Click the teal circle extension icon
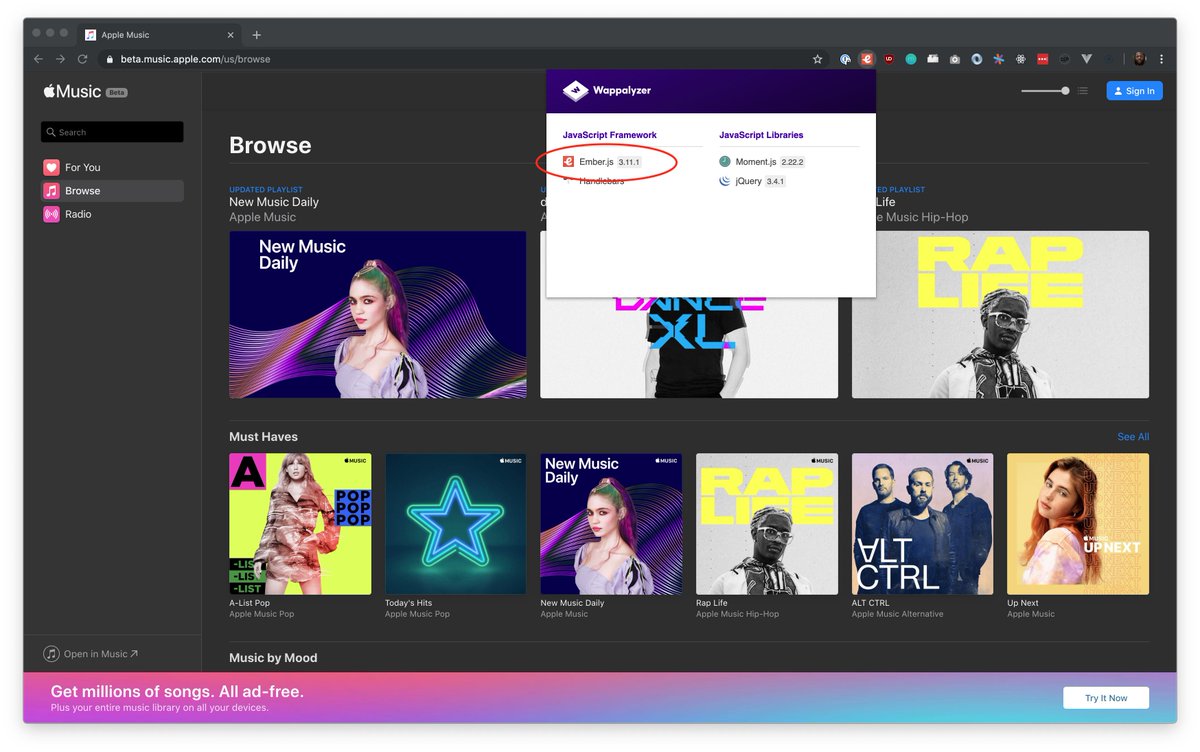The image size is (1200, 752). (x=911, y=59)
